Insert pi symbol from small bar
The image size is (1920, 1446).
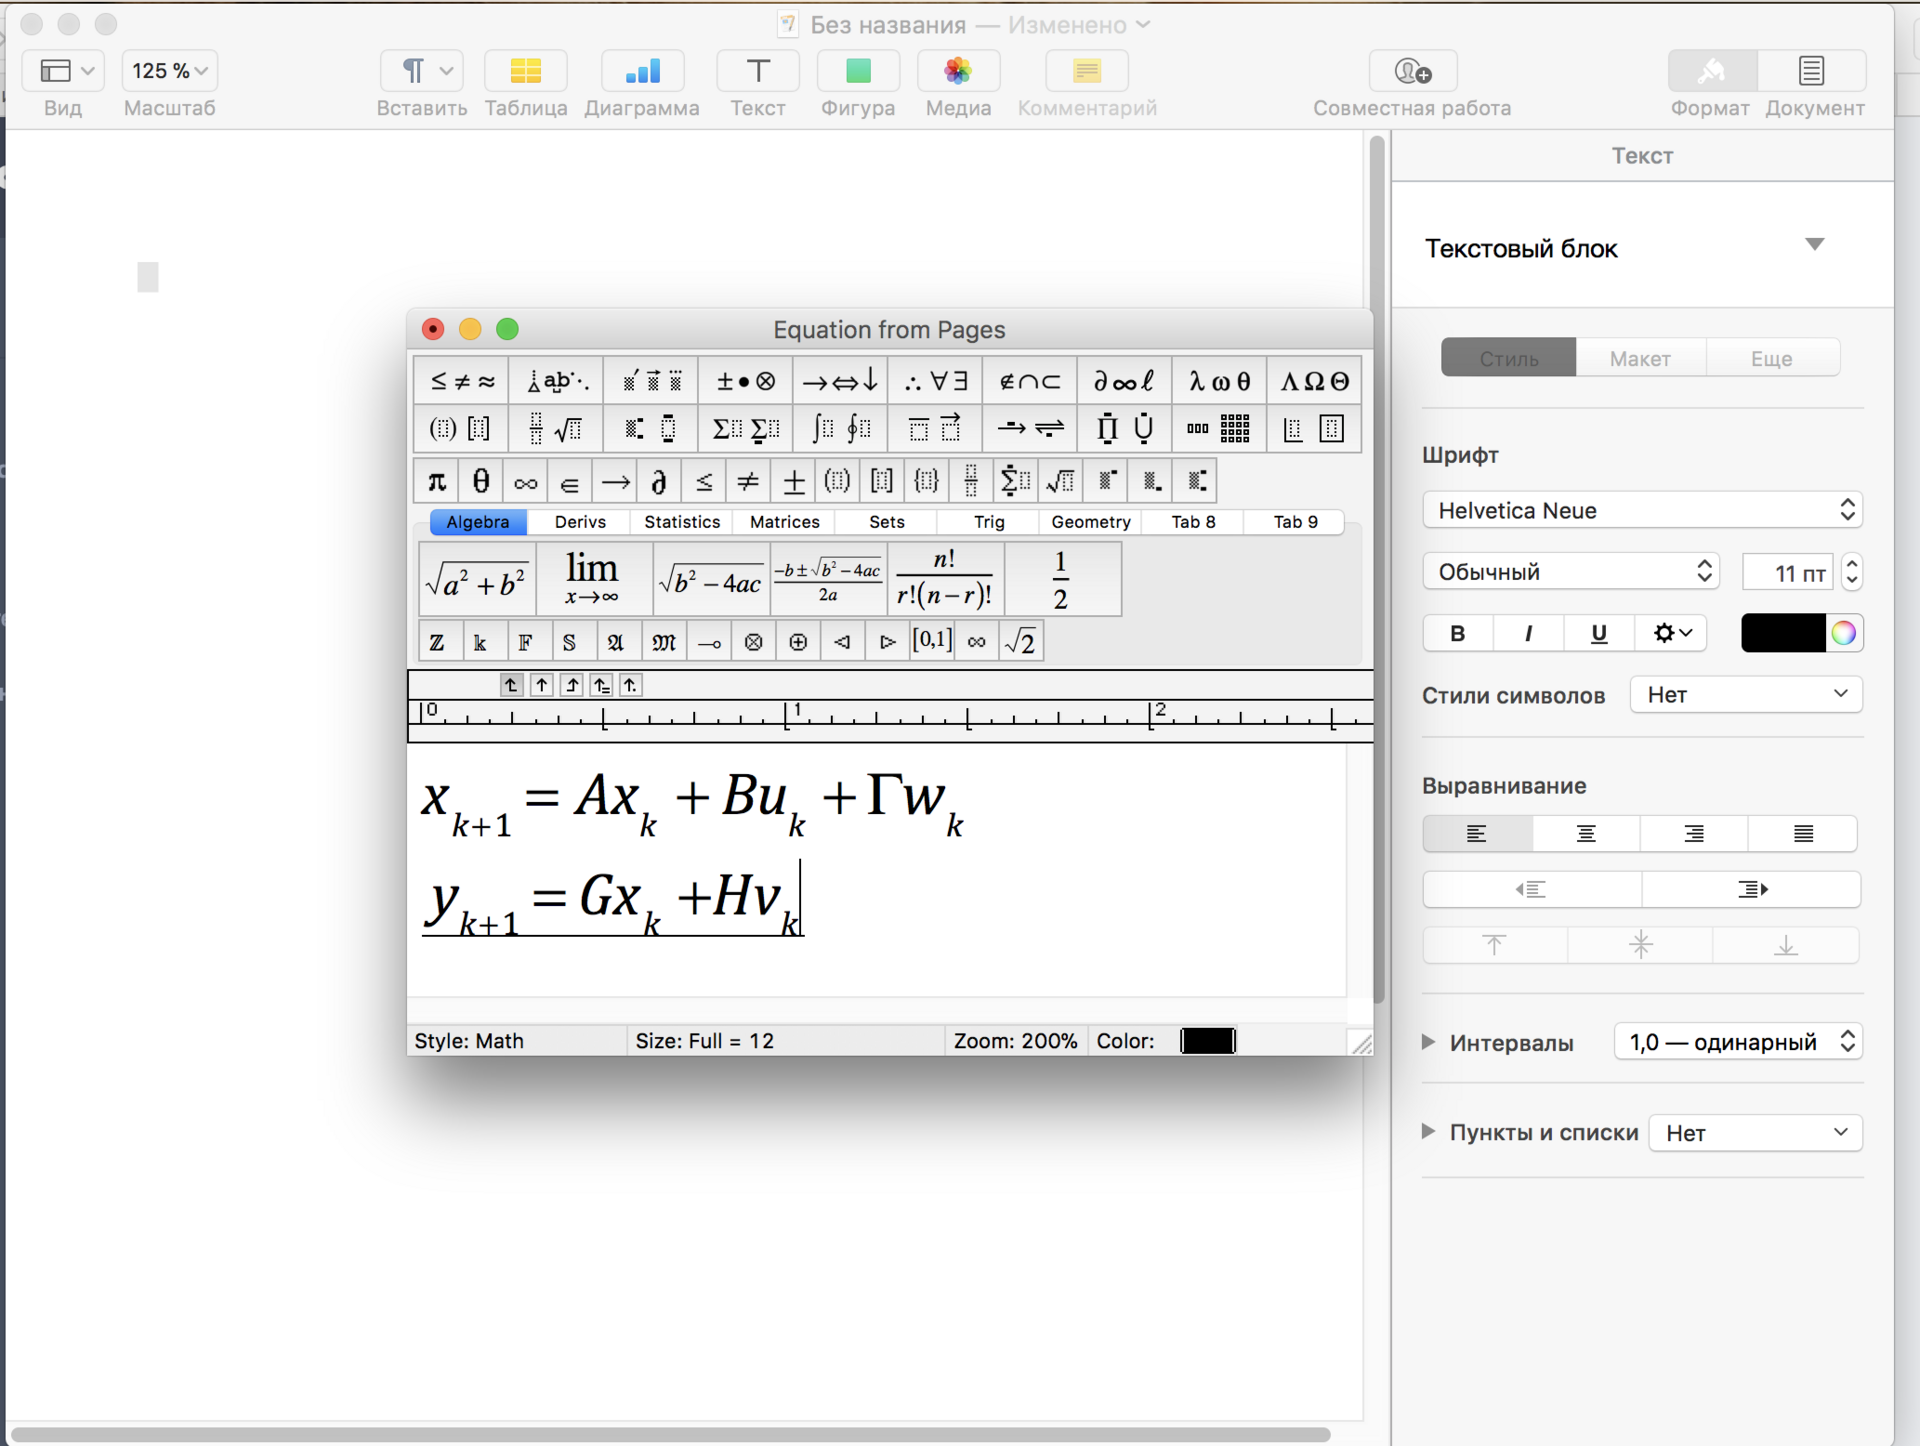[437, 482]
